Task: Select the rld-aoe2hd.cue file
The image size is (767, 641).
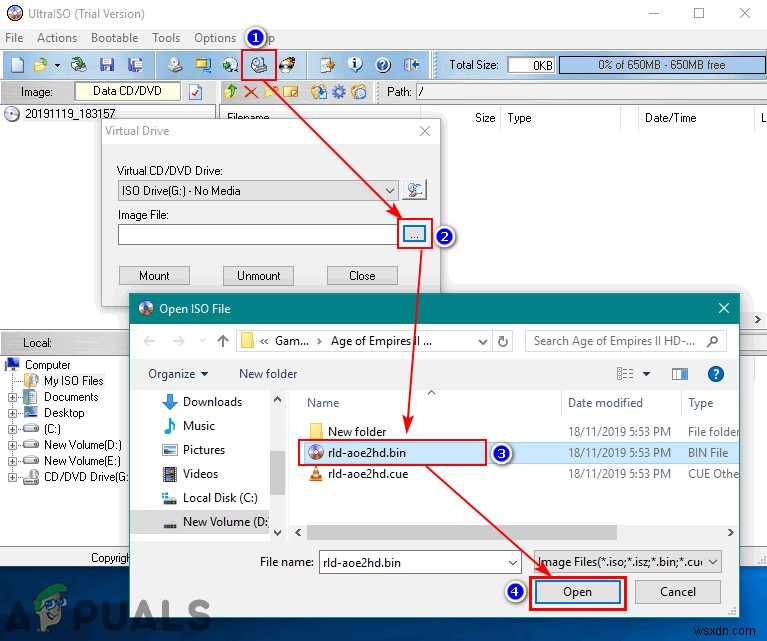Action: tap(368, 474)
